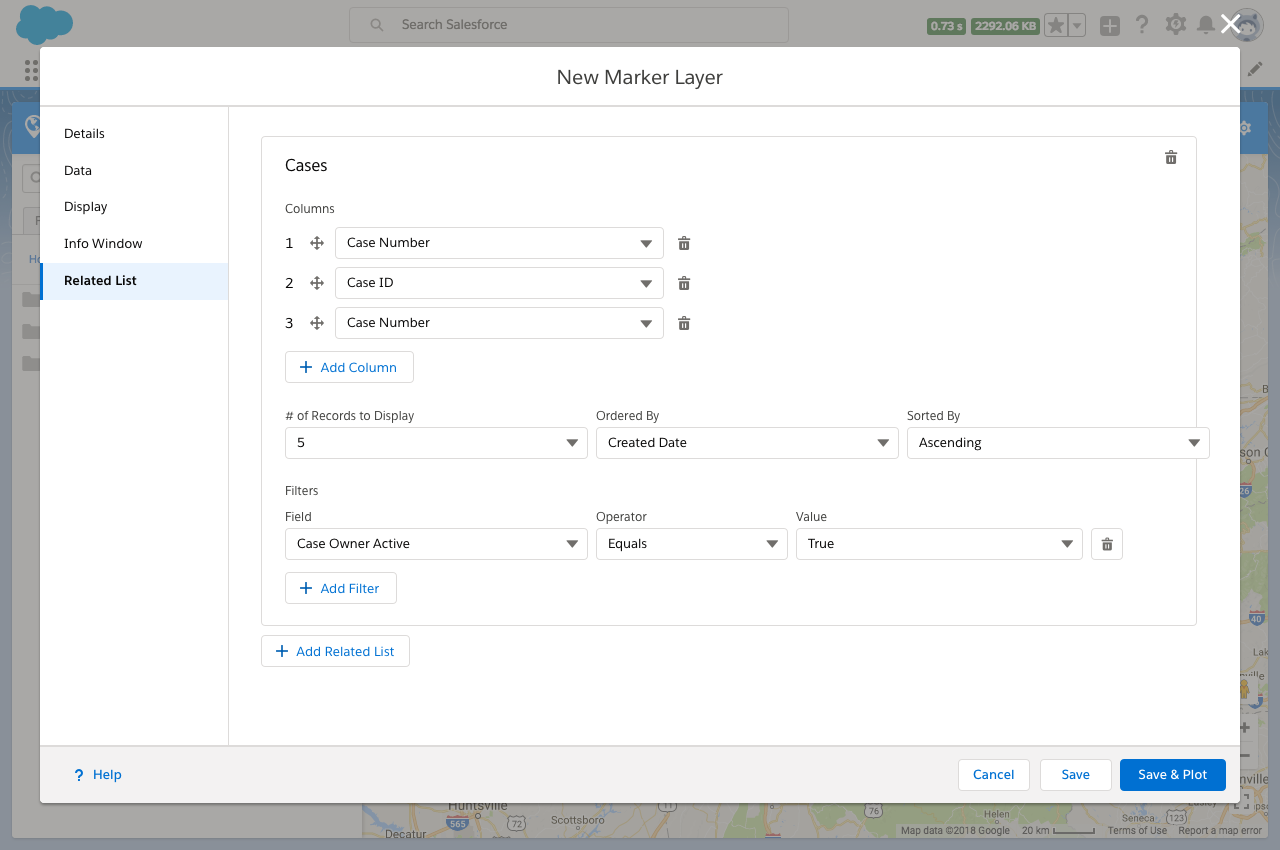Open the map Terms of Use link
This screenshot has height=850, width=1280.
pyautogui.click(x=1137, y=831)
